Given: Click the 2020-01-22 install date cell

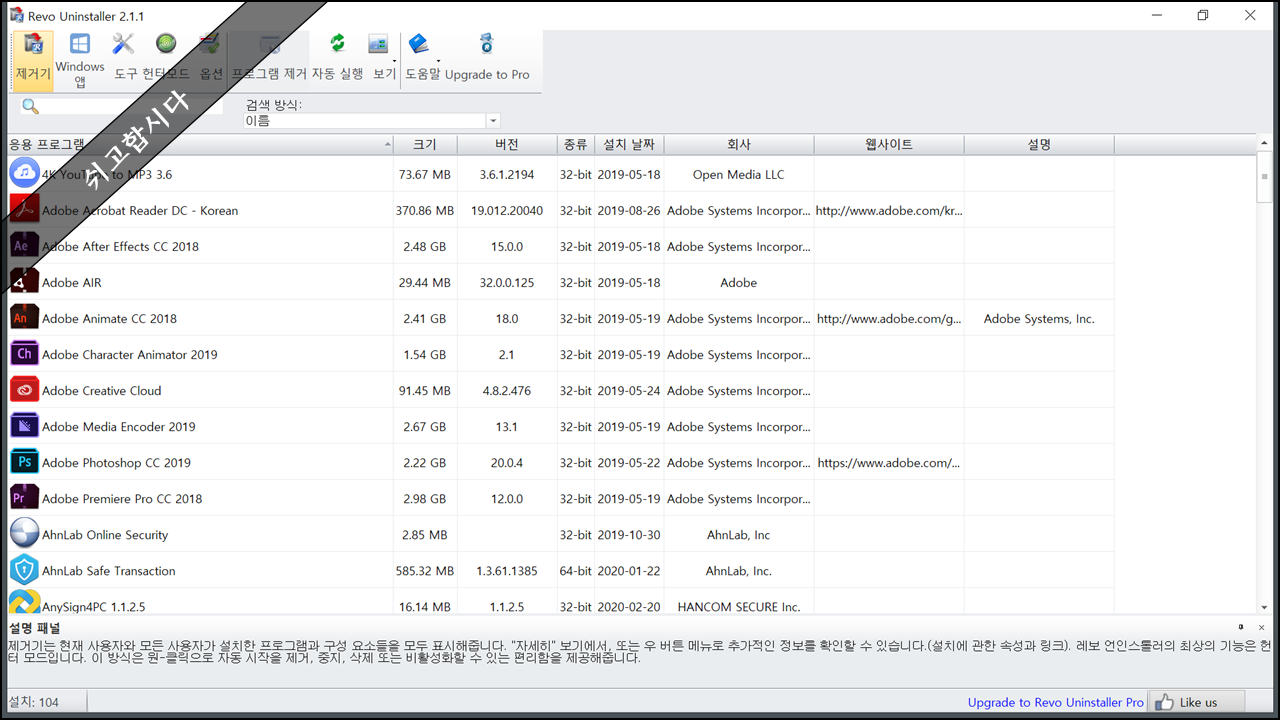Looking at the screenshot, I should (629, 571).
